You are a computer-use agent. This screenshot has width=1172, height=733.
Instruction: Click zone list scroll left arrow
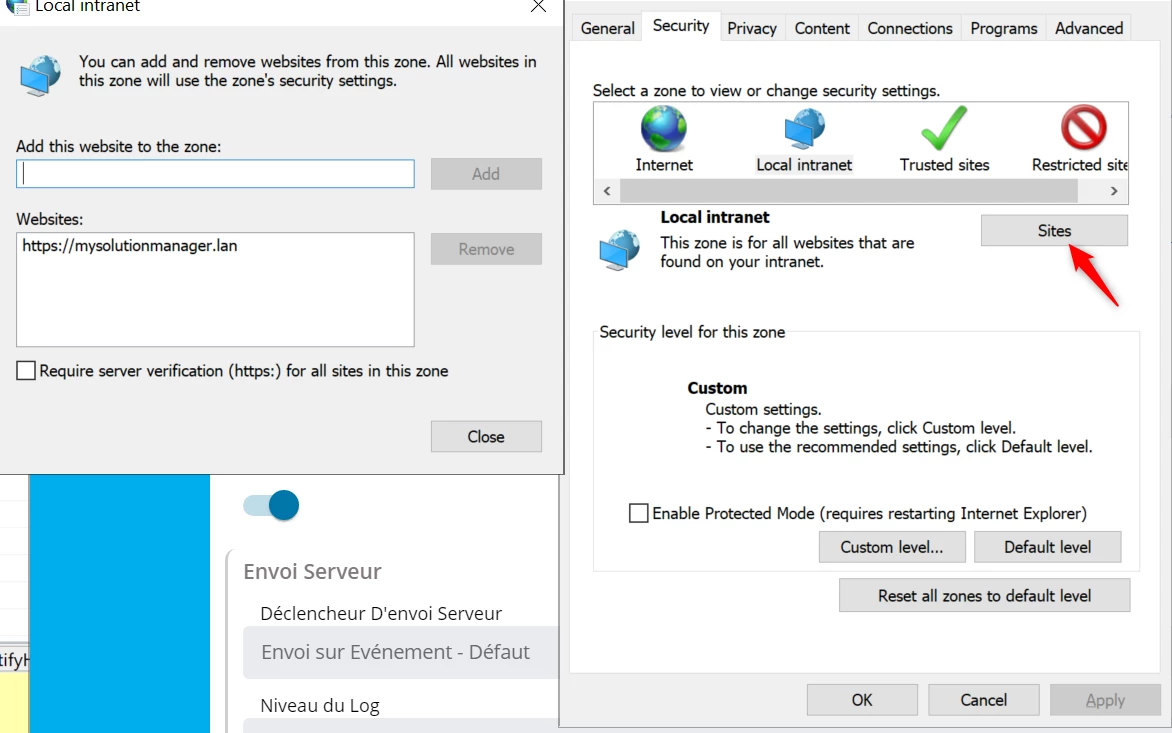(x=607, y=191)
